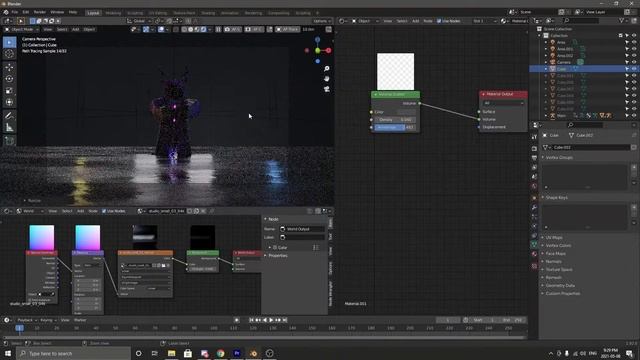Expand the UV Maps panel

pos(554,238)
